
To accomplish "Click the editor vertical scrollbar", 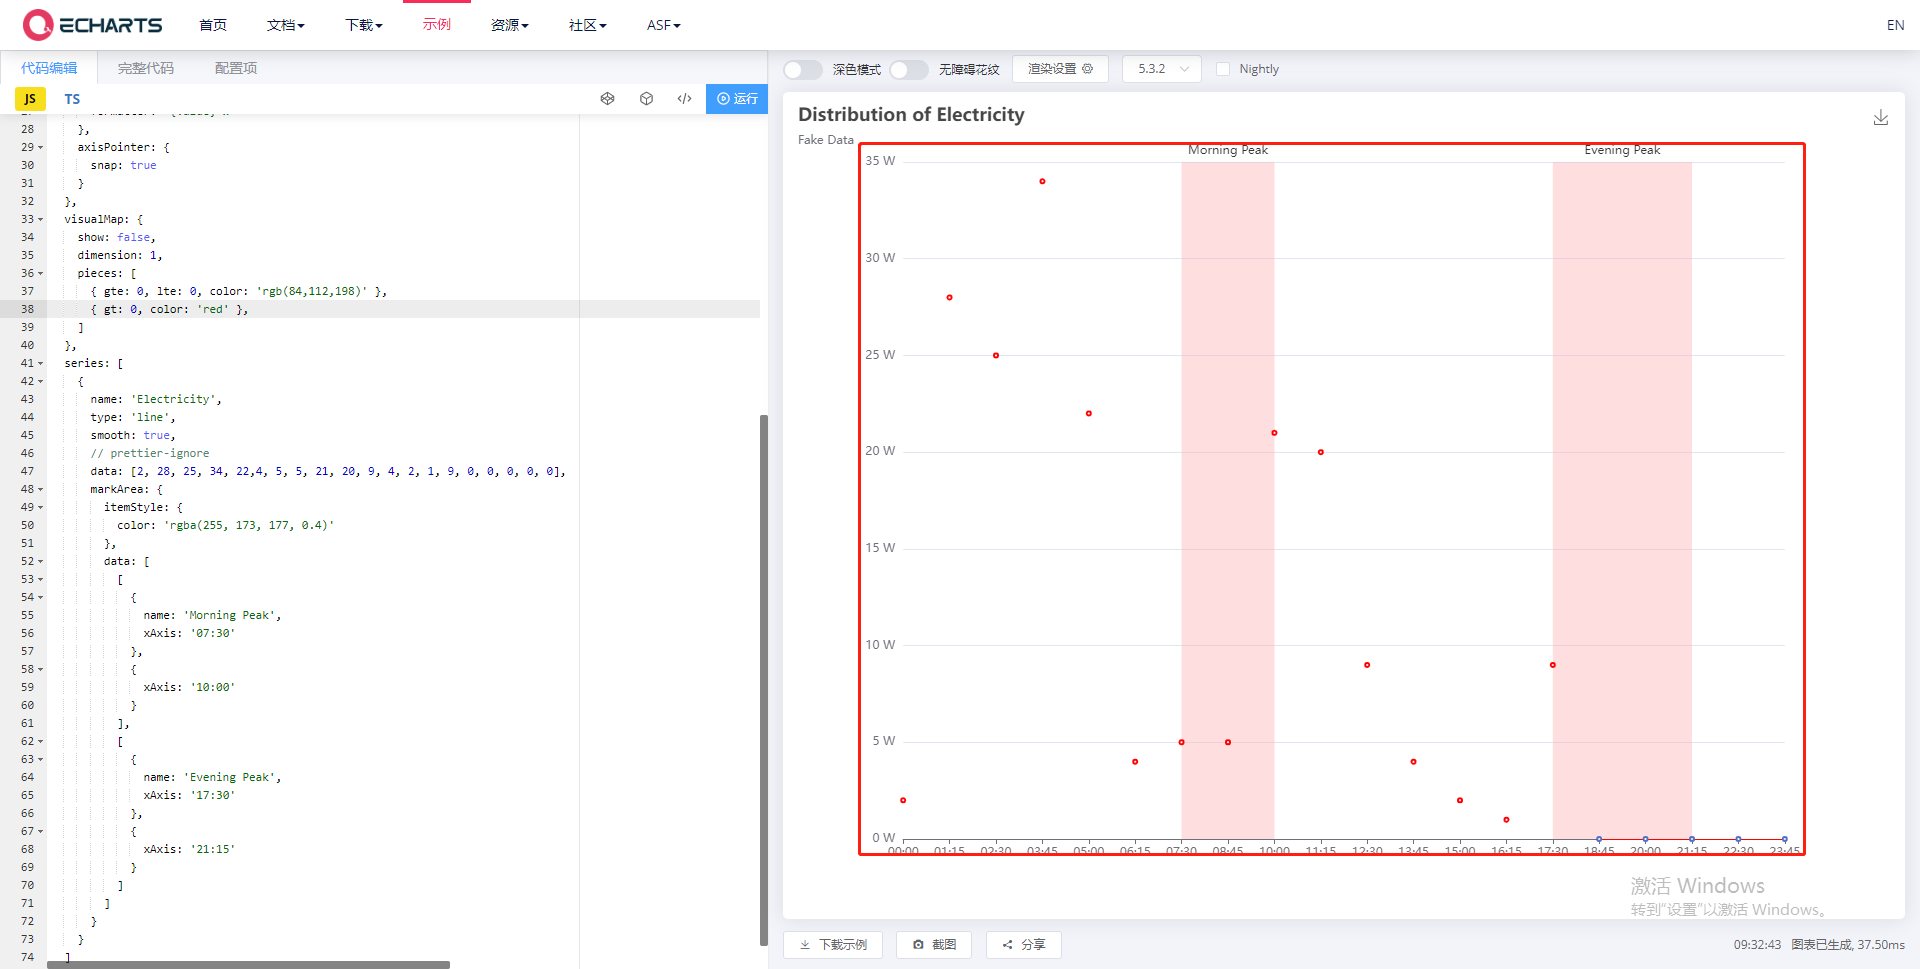I will pos(764,680).
